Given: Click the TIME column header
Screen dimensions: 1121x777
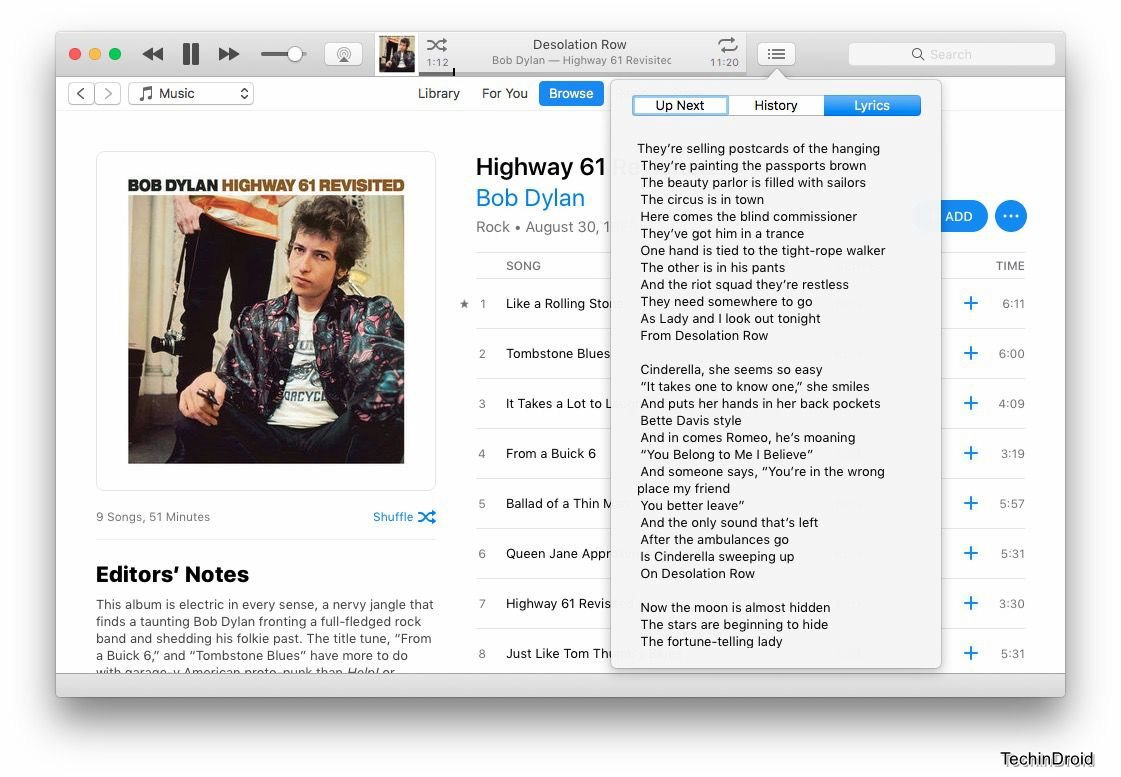Looking at the screenshot, I should coord(1010,266).
